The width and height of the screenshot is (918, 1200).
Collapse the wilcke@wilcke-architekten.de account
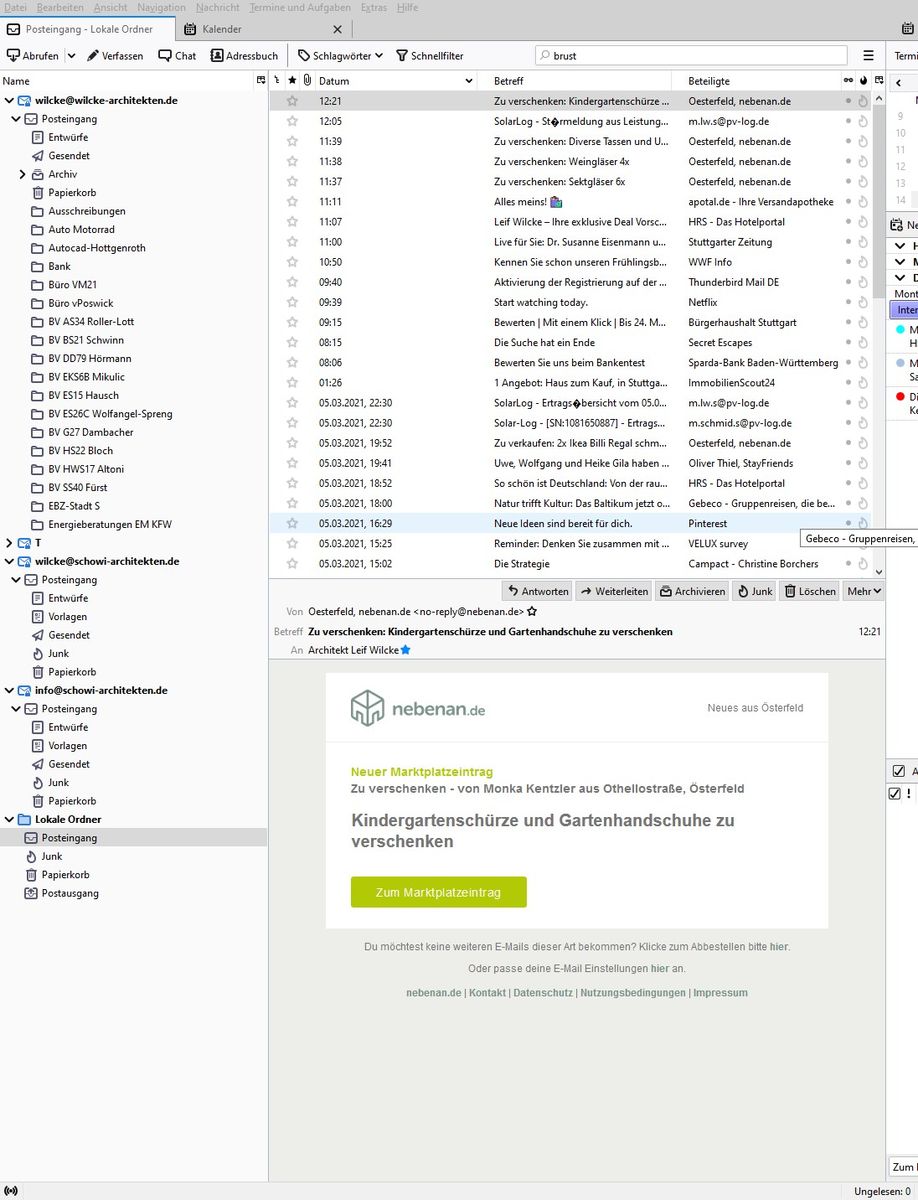9,100
